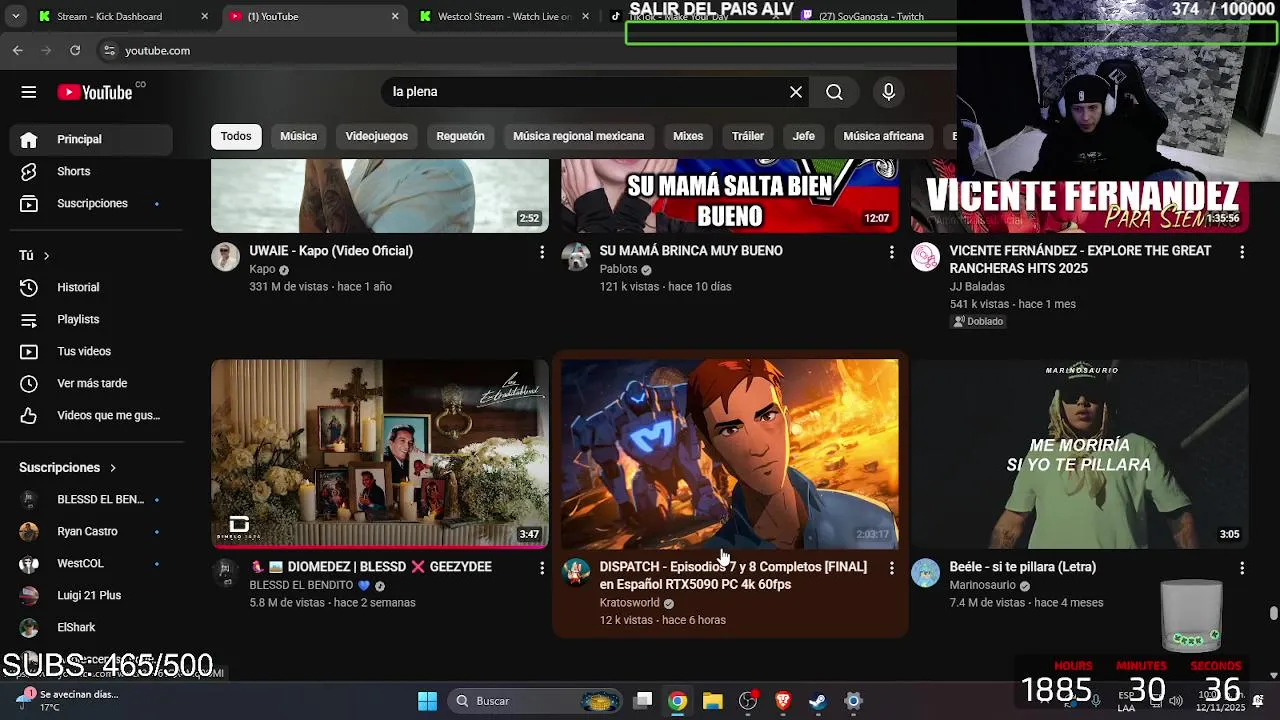Open Historial in the sidebar
Screen dimensions: 1280x720
click(91, 287)
